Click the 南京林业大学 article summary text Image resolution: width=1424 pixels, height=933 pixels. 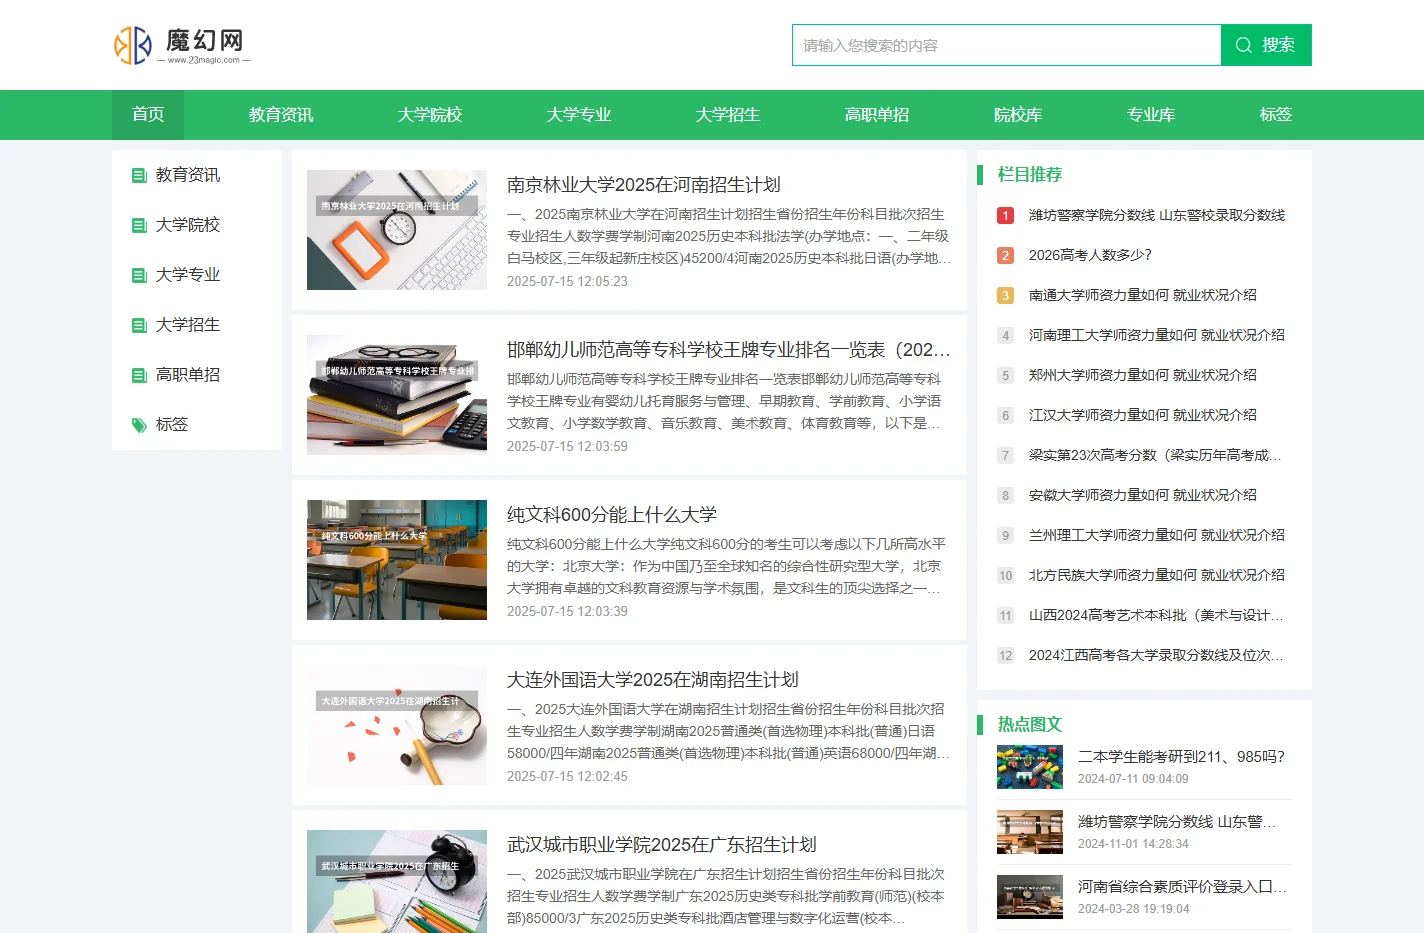coord(729,236)
